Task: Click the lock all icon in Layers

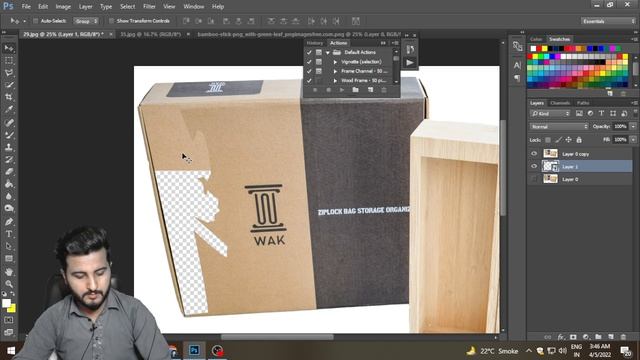Action: click(579, 140)
